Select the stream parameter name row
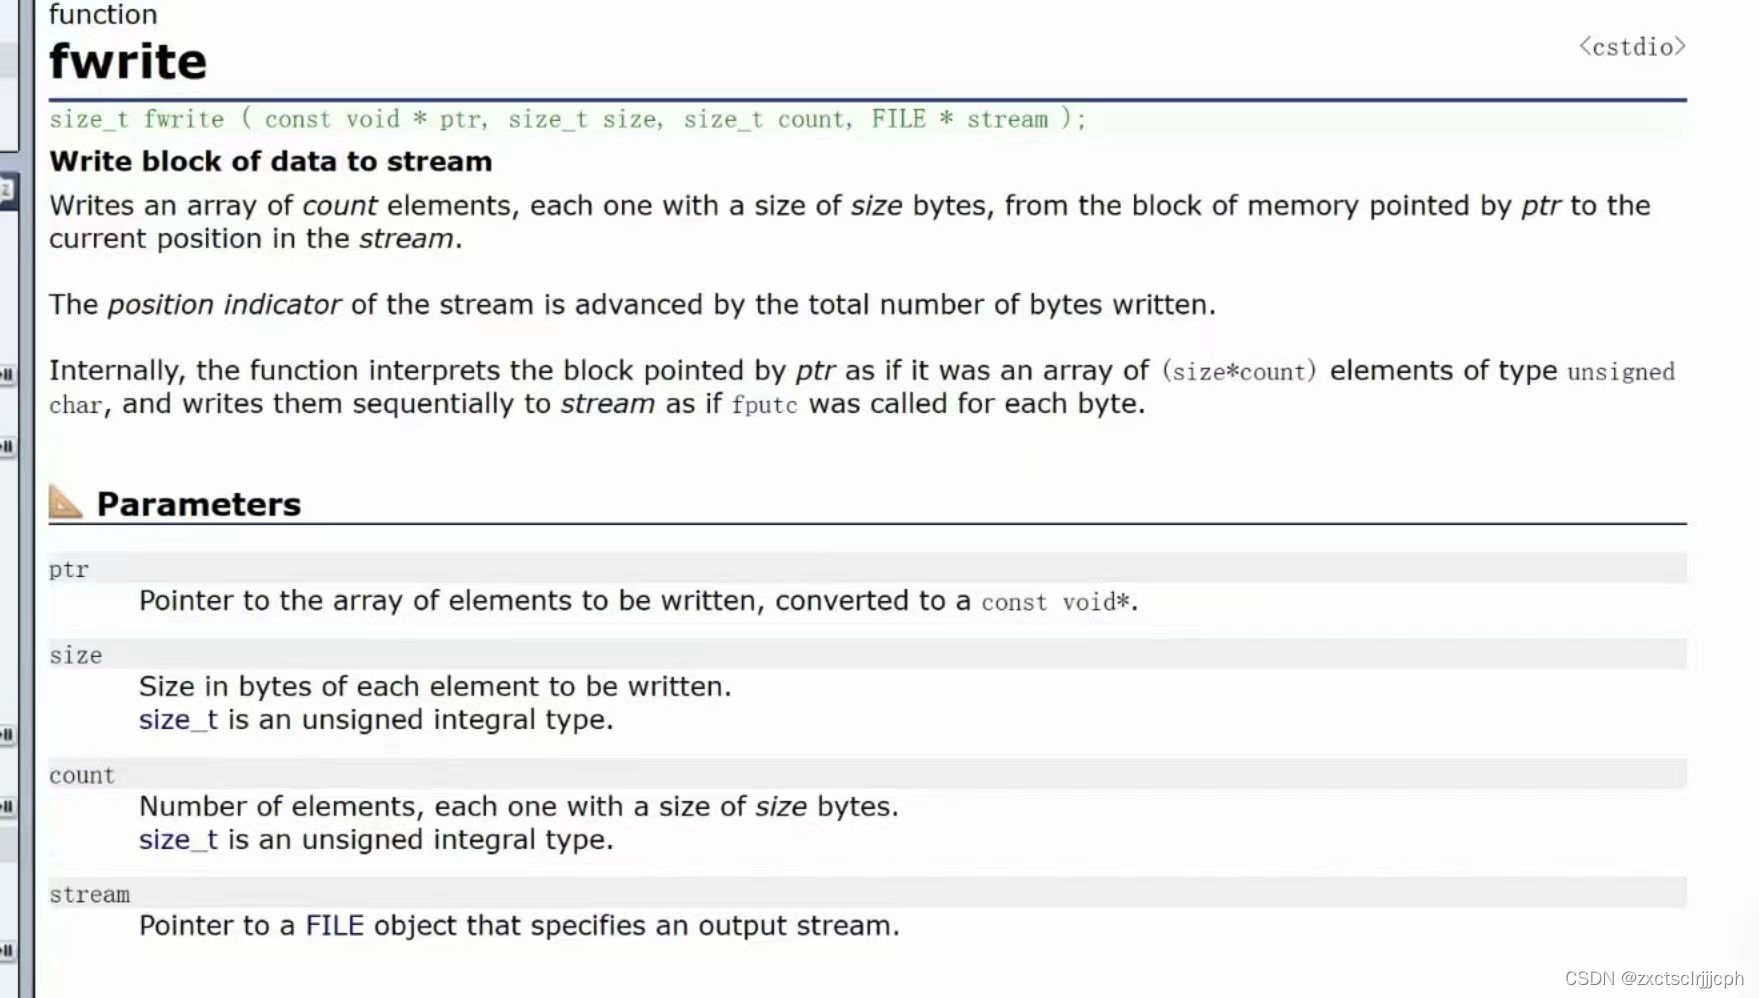1759x998 pixels. click(868, 894)
